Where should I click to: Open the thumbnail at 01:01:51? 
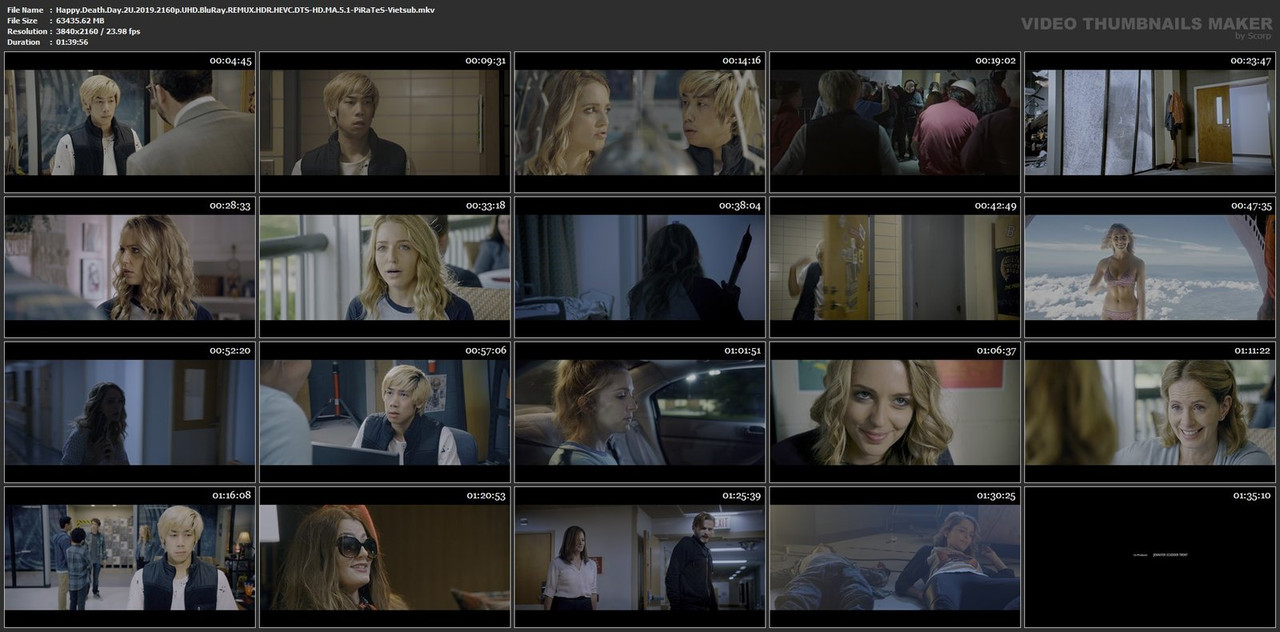(x=640, y=412)
